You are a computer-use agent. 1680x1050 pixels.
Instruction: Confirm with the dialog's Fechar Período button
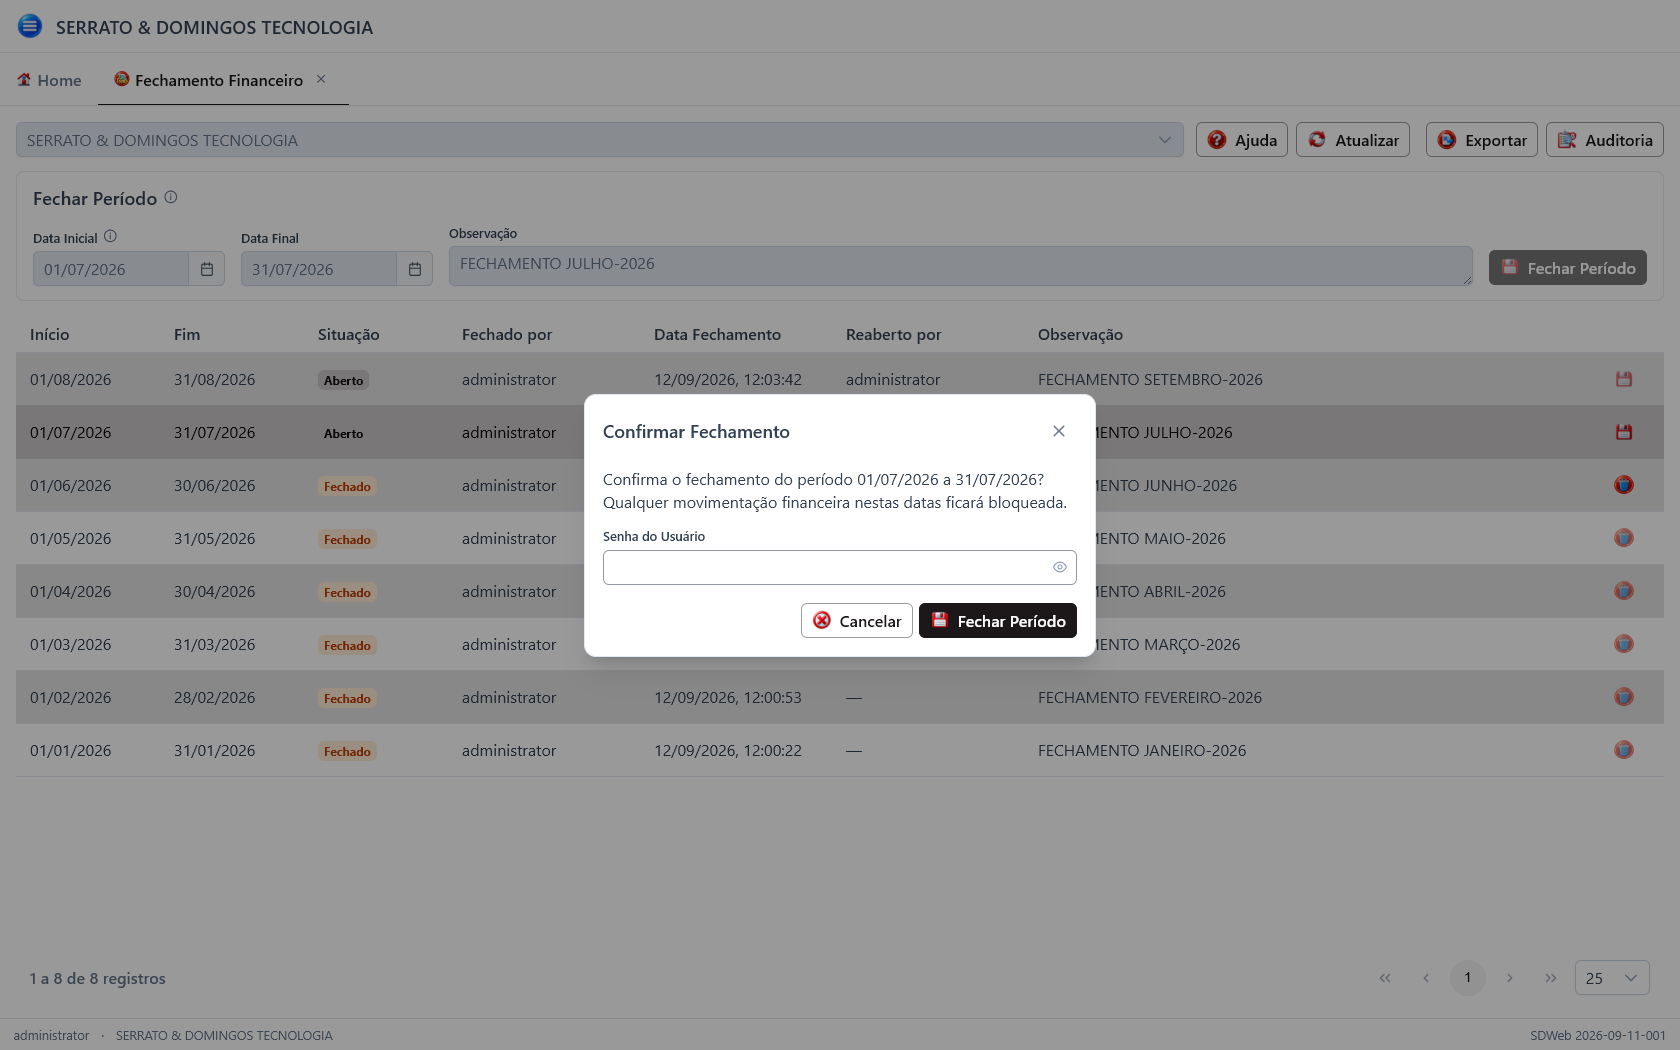point(997,621)
